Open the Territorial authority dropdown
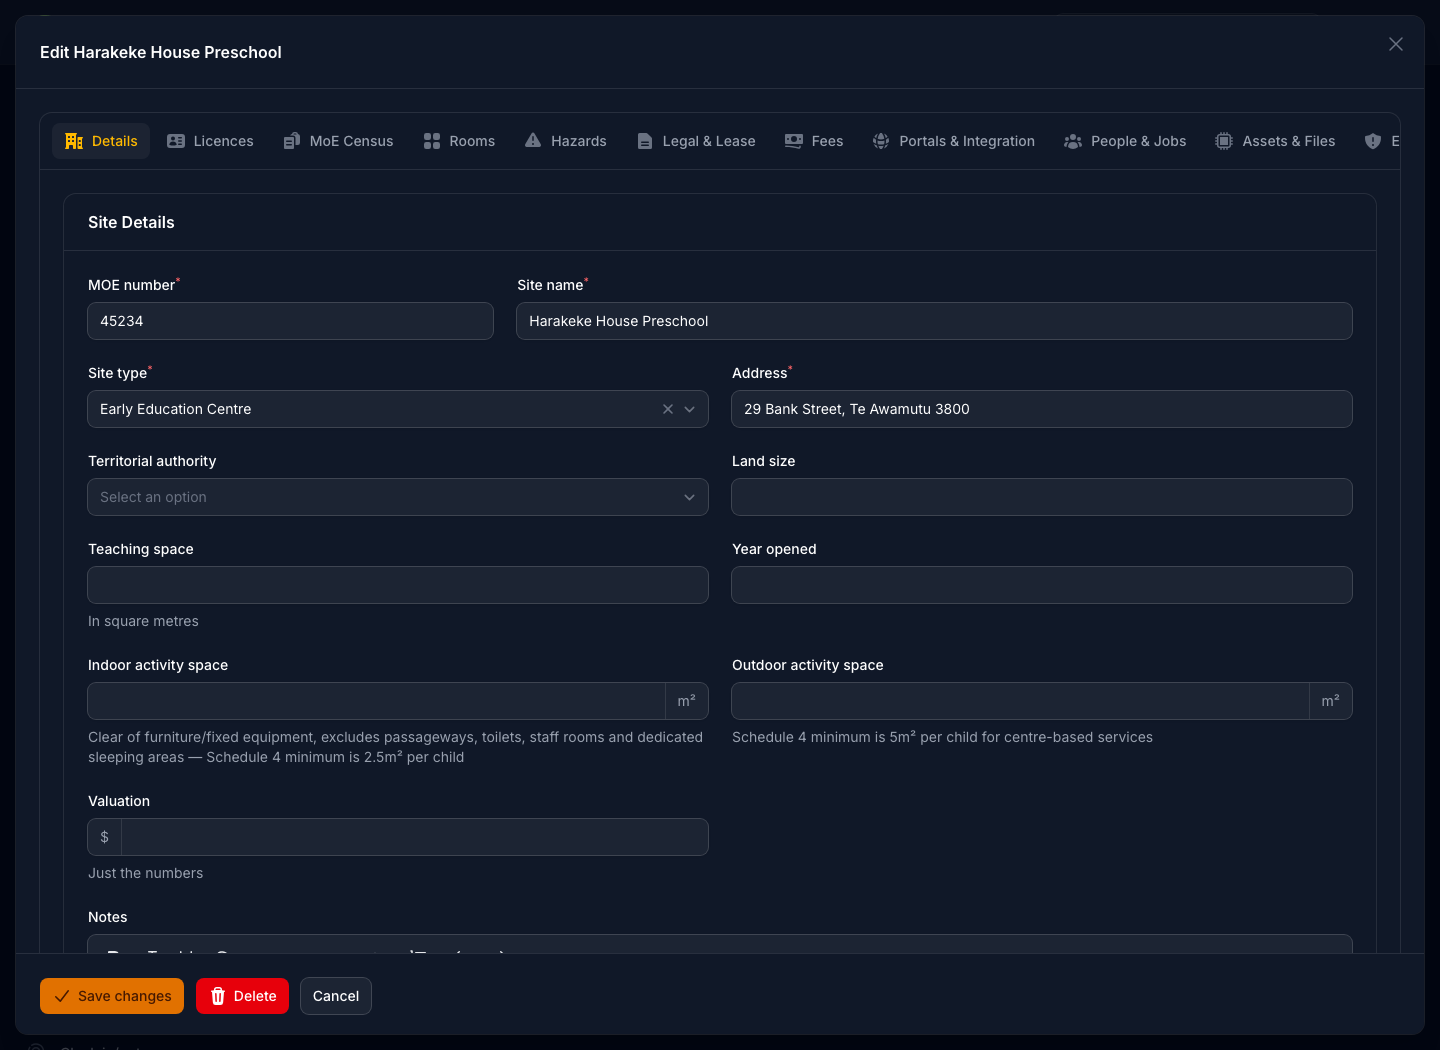 pyautogui.click(x=398, y=497)
